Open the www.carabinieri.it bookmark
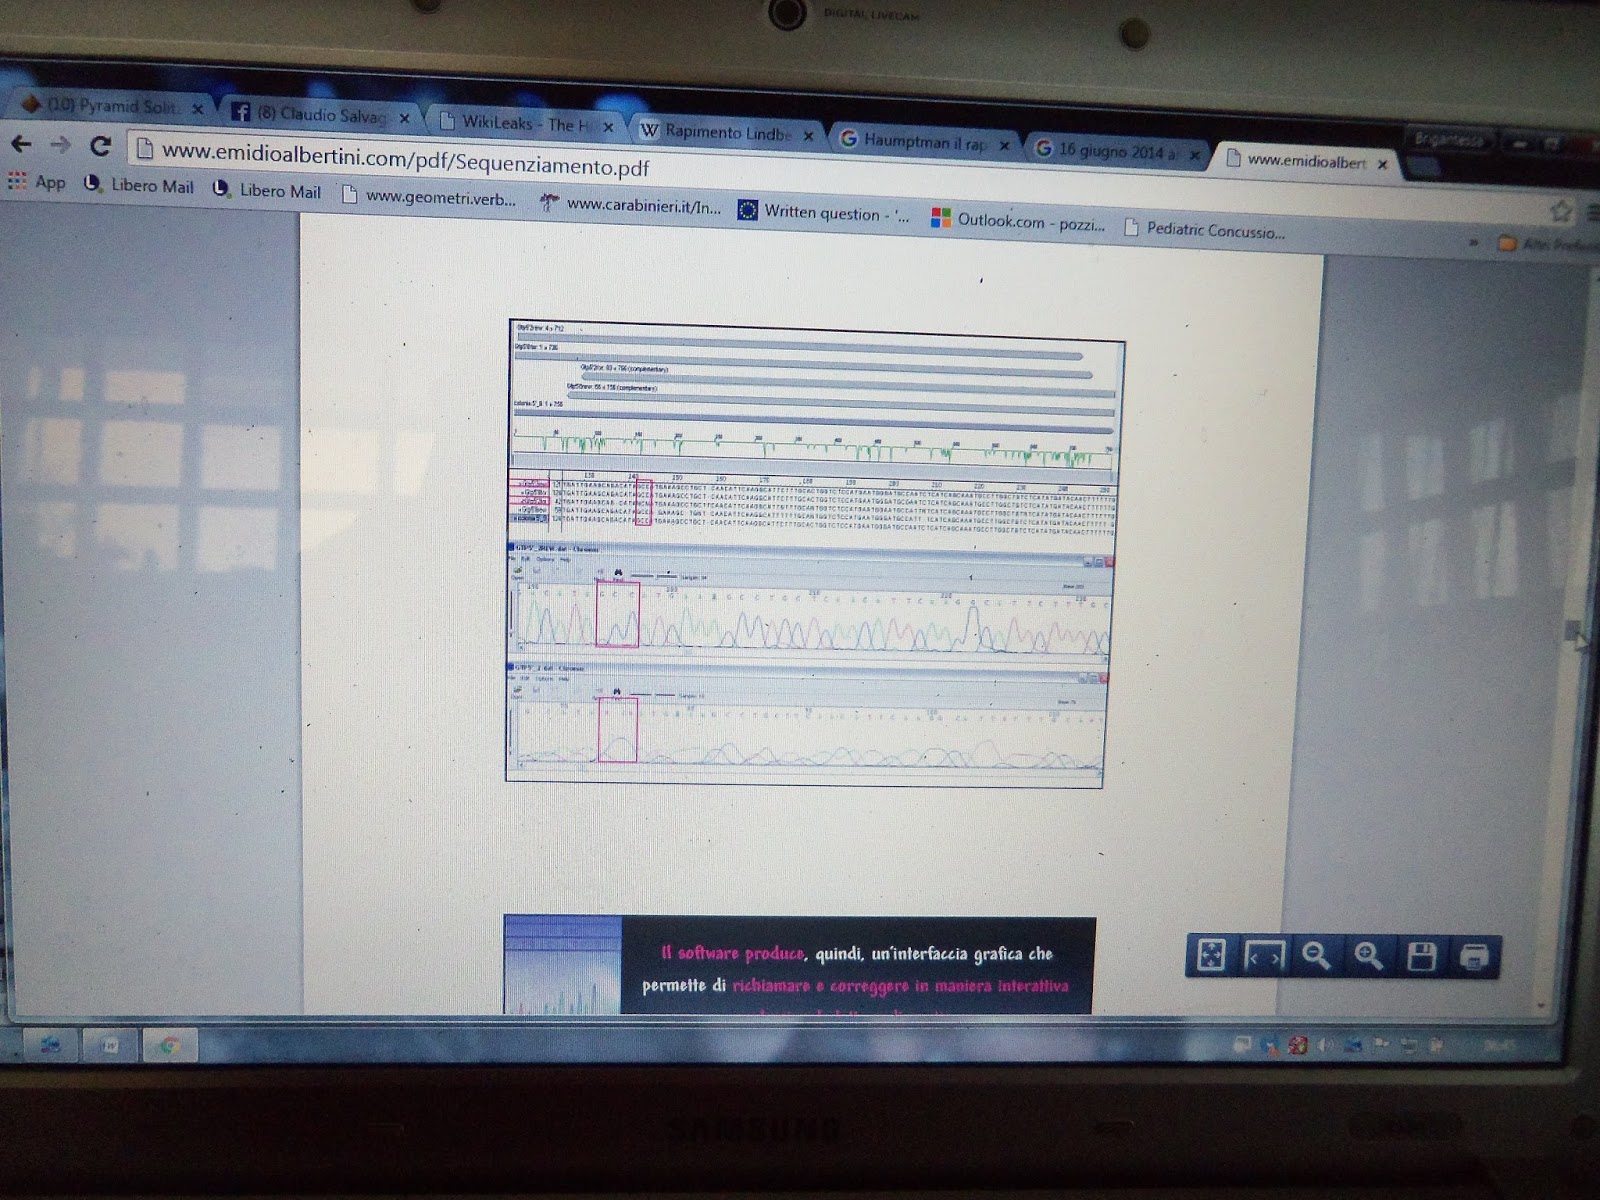This screenshot has width=1600, height=1200. point(630,205)
